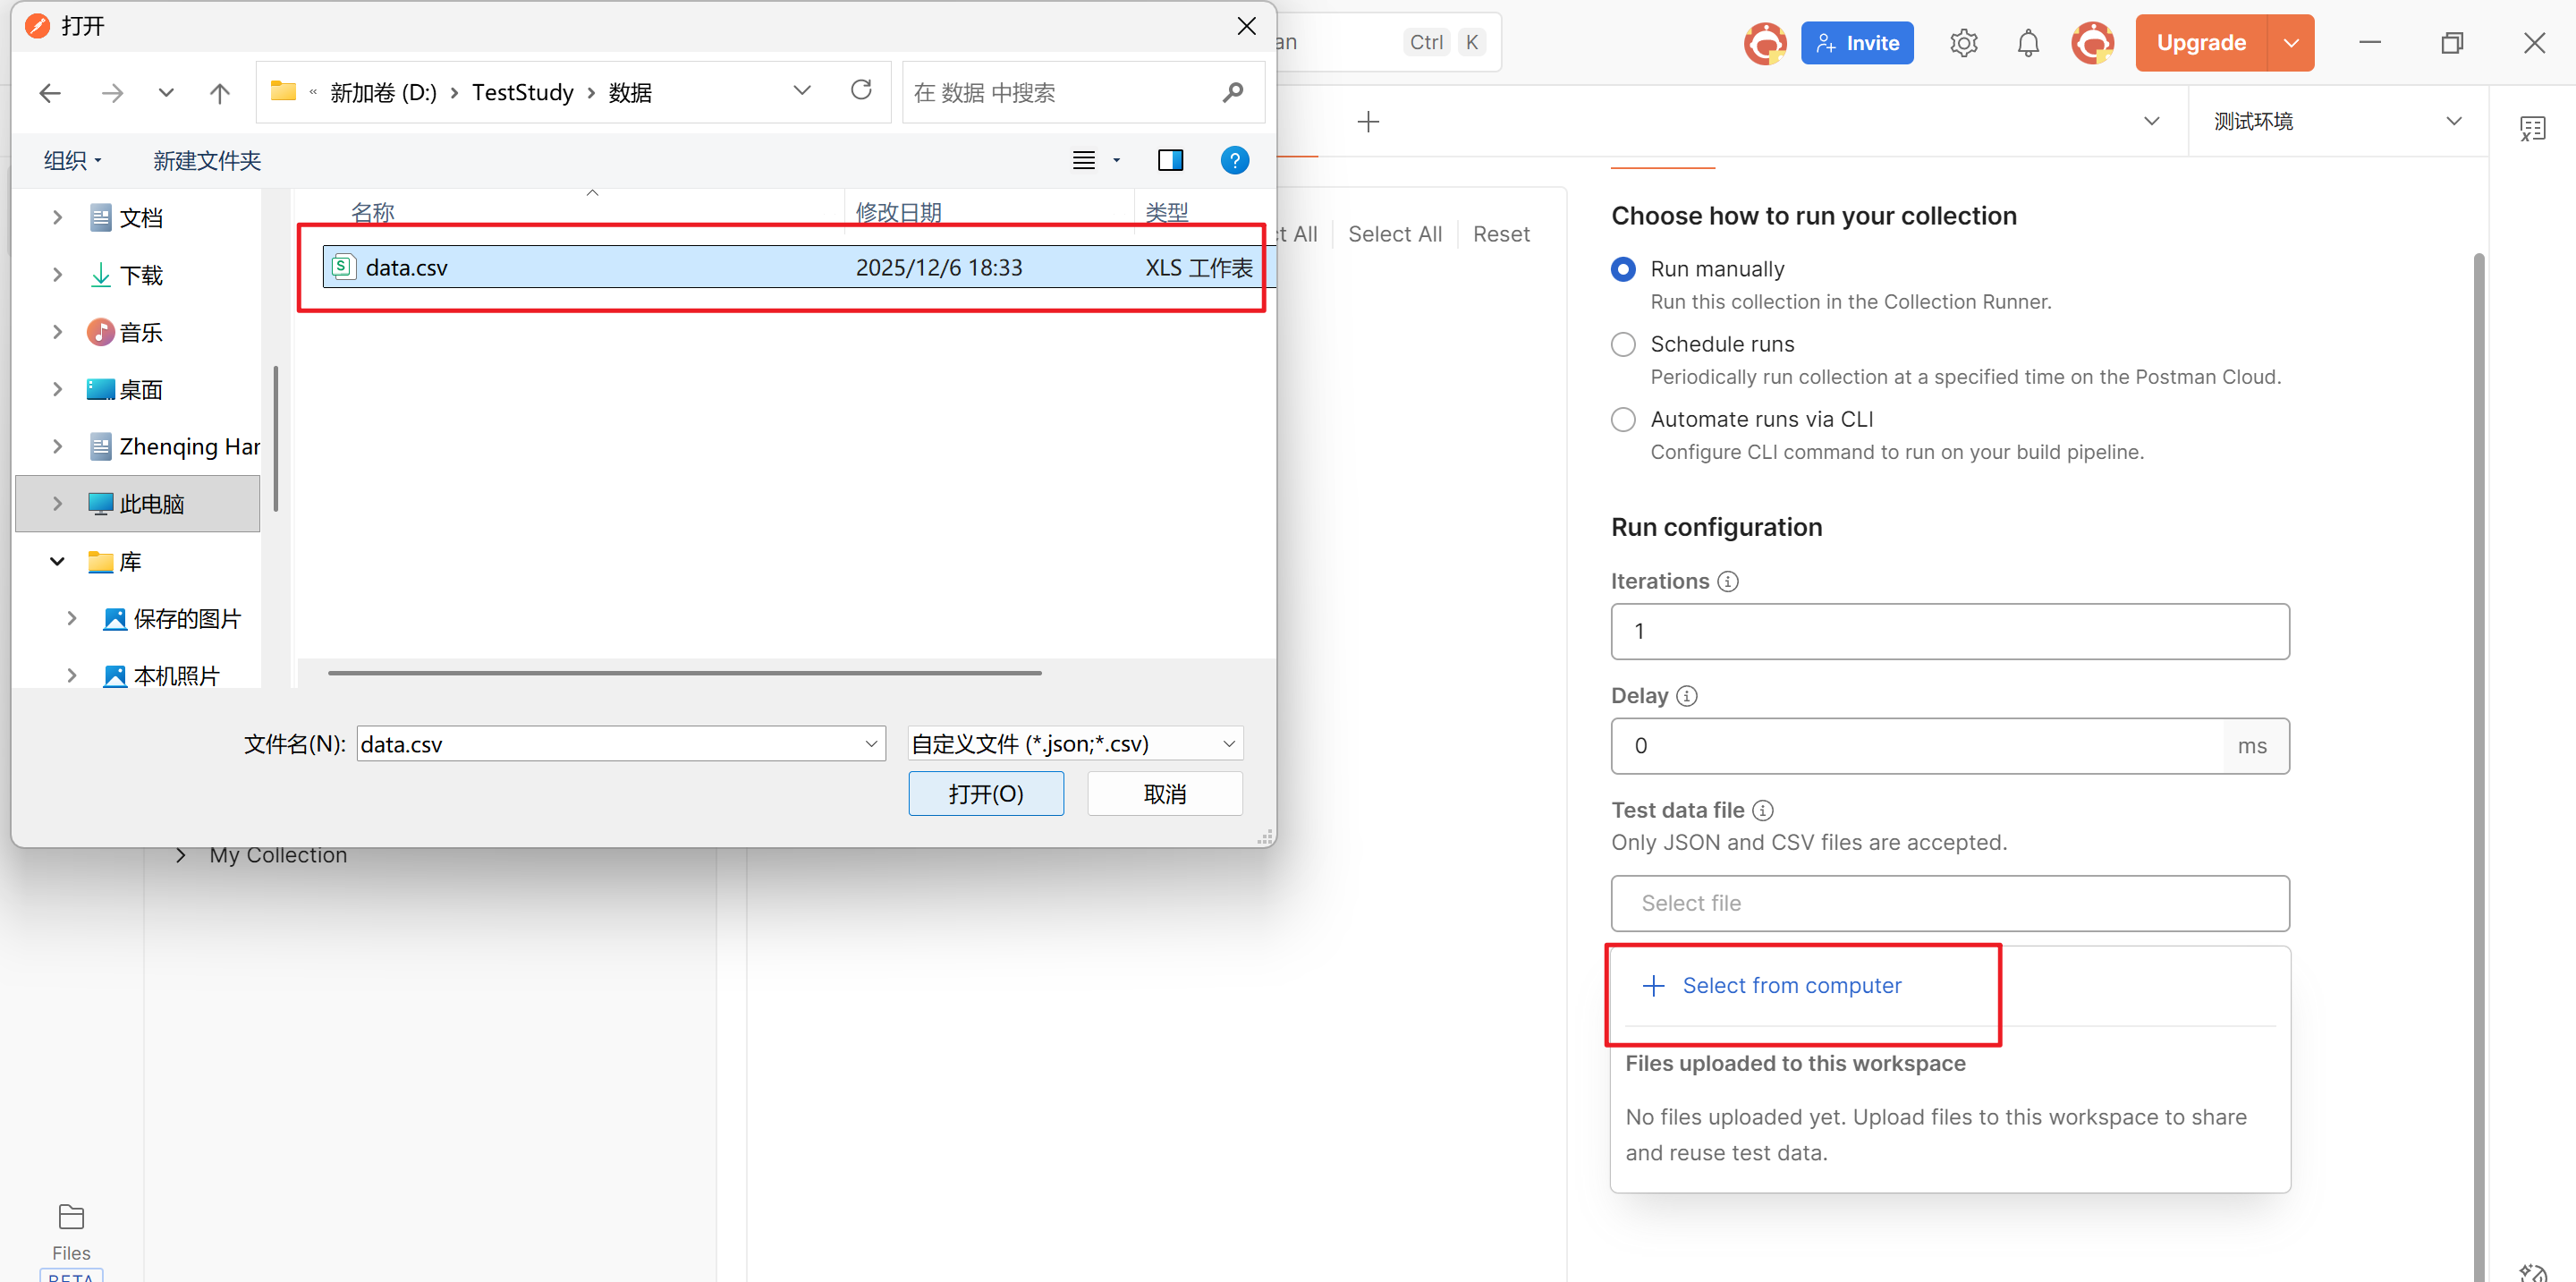Viewport: 2576px width, 1282px height.
Task: Click the Iterations input field
Action: coord(1949,631)
